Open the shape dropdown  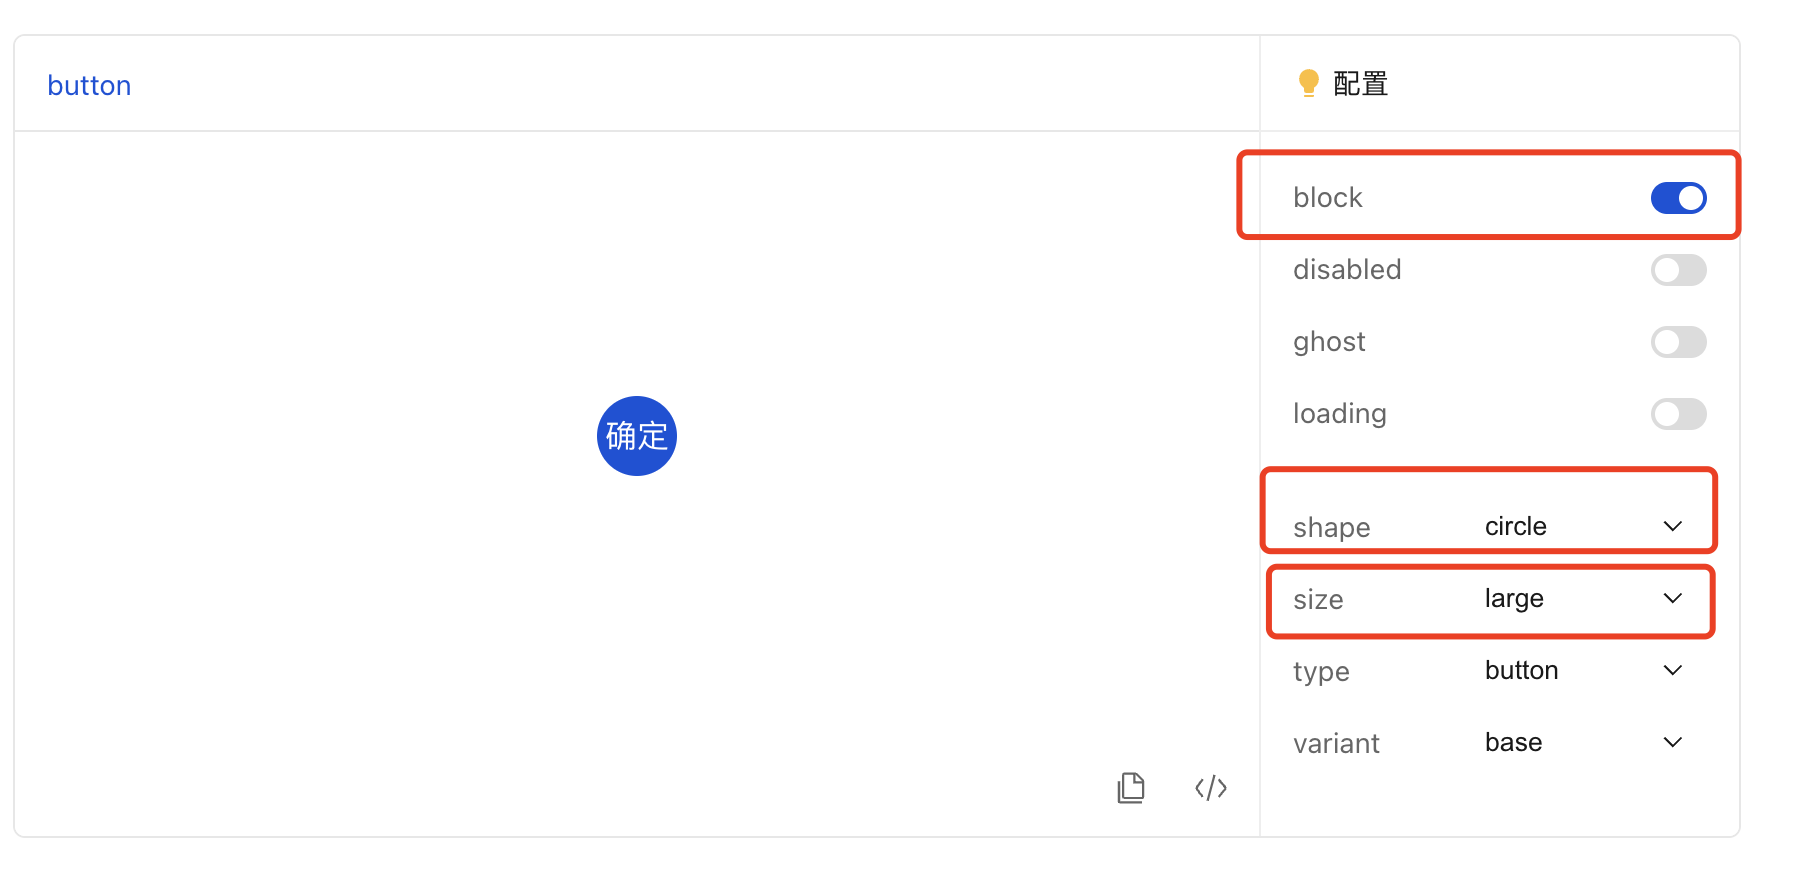click(x=1671, y=526)
